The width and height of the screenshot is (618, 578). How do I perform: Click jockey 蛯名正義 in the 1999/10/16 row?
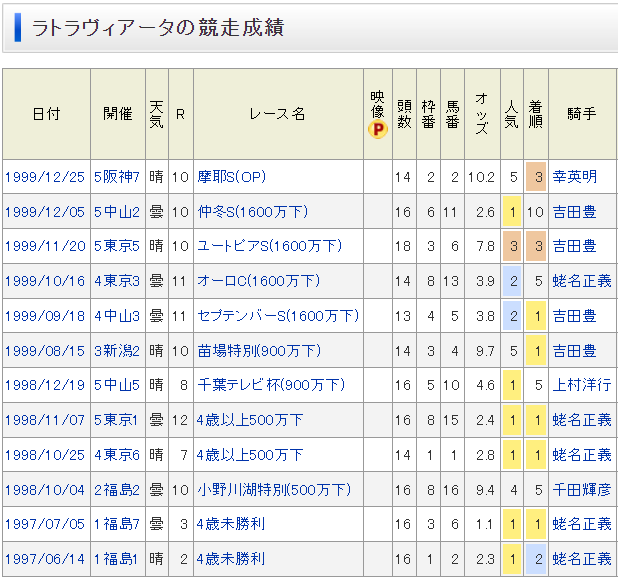coord(581,281)
